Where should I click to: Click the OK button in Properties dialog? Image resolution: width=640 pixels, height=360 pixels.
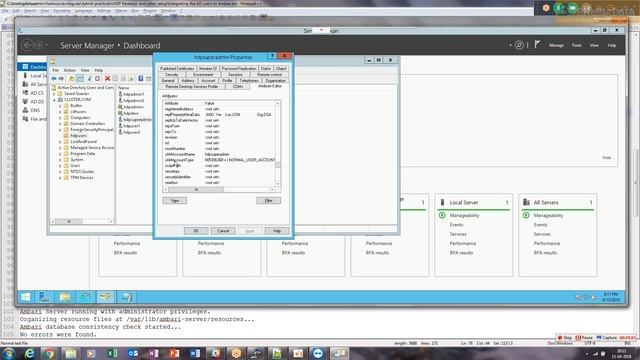(196, 231)
